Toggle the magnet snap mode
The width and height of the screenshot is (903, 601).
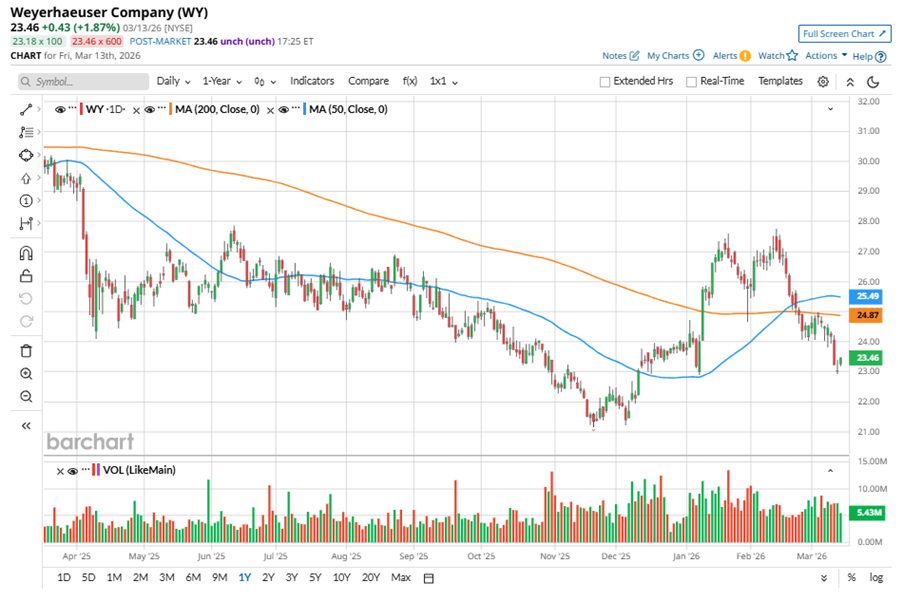coord(26,253)
